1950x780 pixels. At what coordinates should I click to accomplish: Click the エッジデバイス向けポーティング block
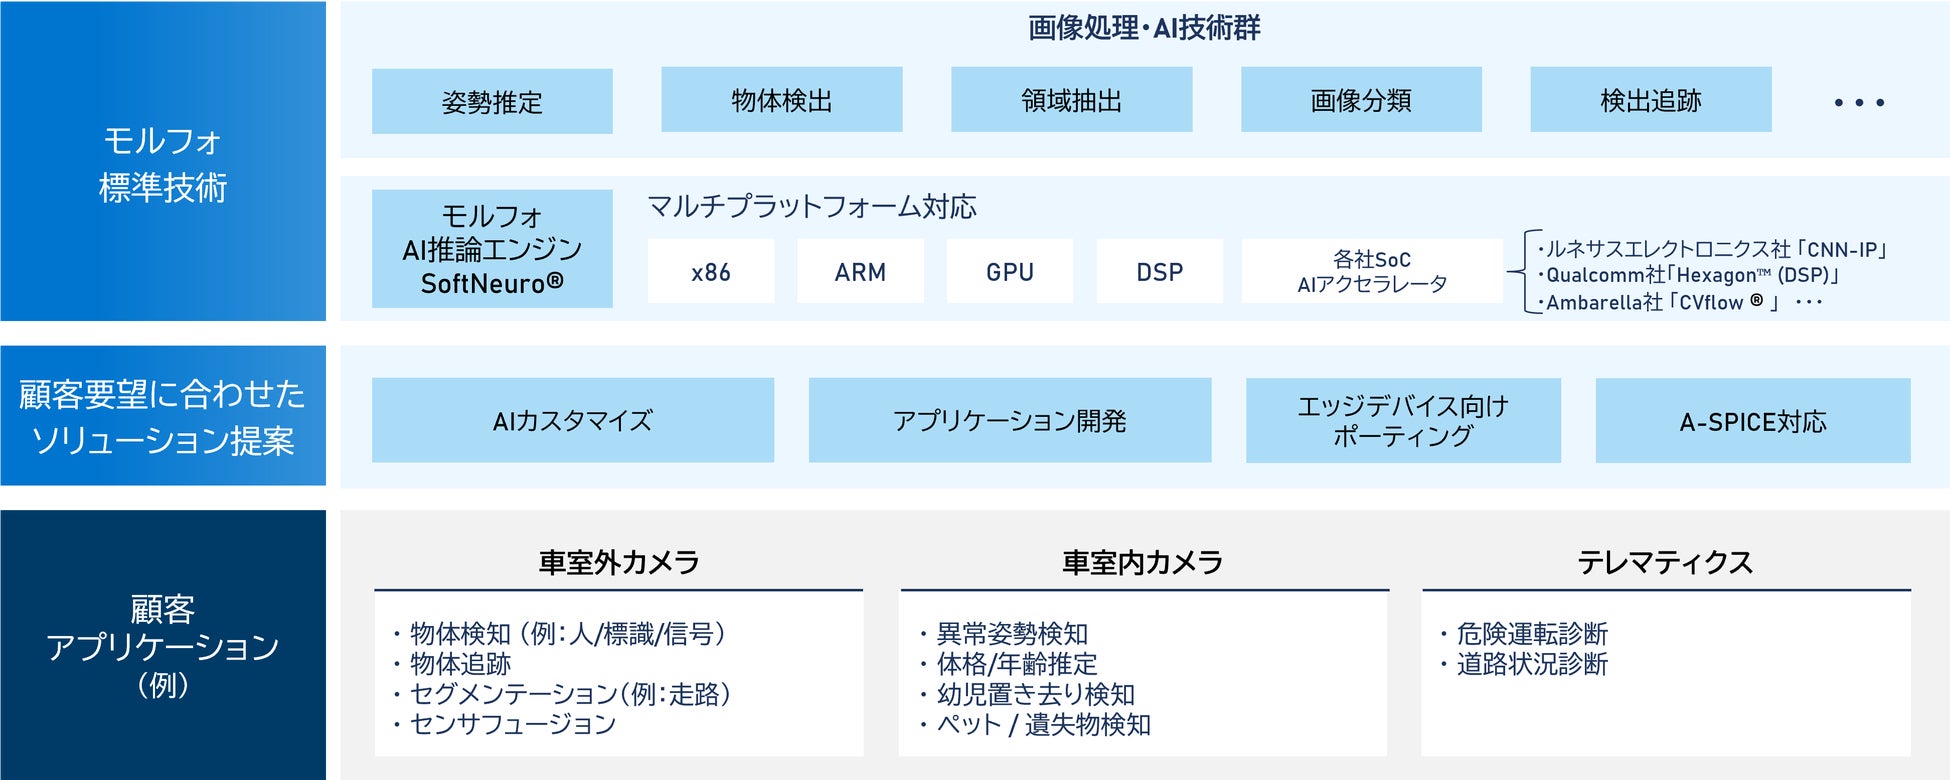coord(1402,420)
